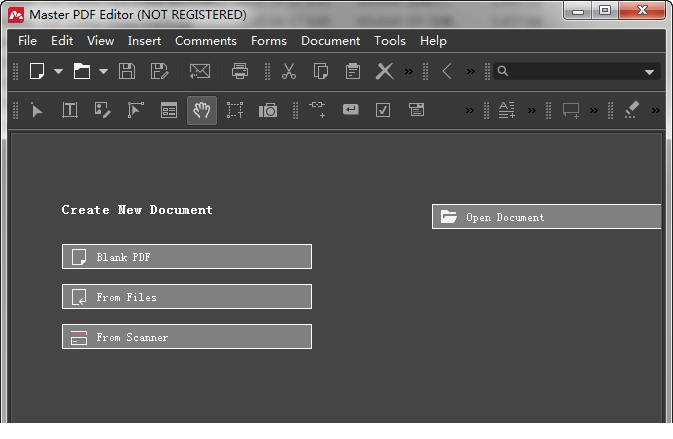The image size is (673, 439).
Task: Click the Highlight text marker icon
Action: (631, 110)
